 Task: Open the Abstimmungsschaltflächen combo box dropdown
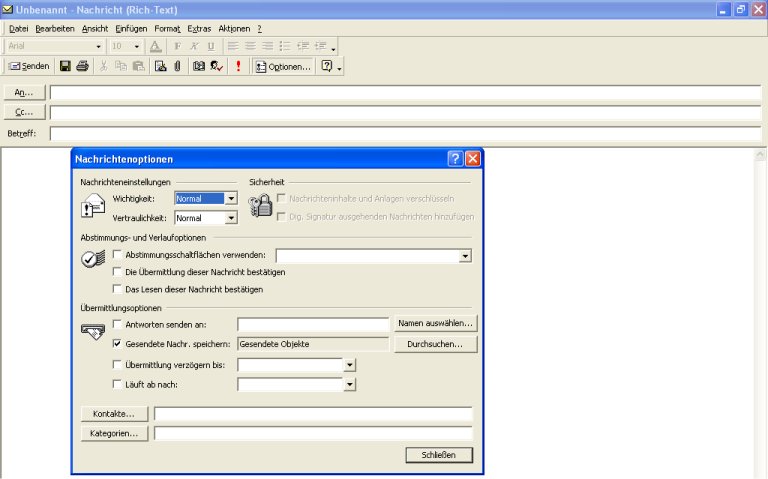(x=465, y=256)
